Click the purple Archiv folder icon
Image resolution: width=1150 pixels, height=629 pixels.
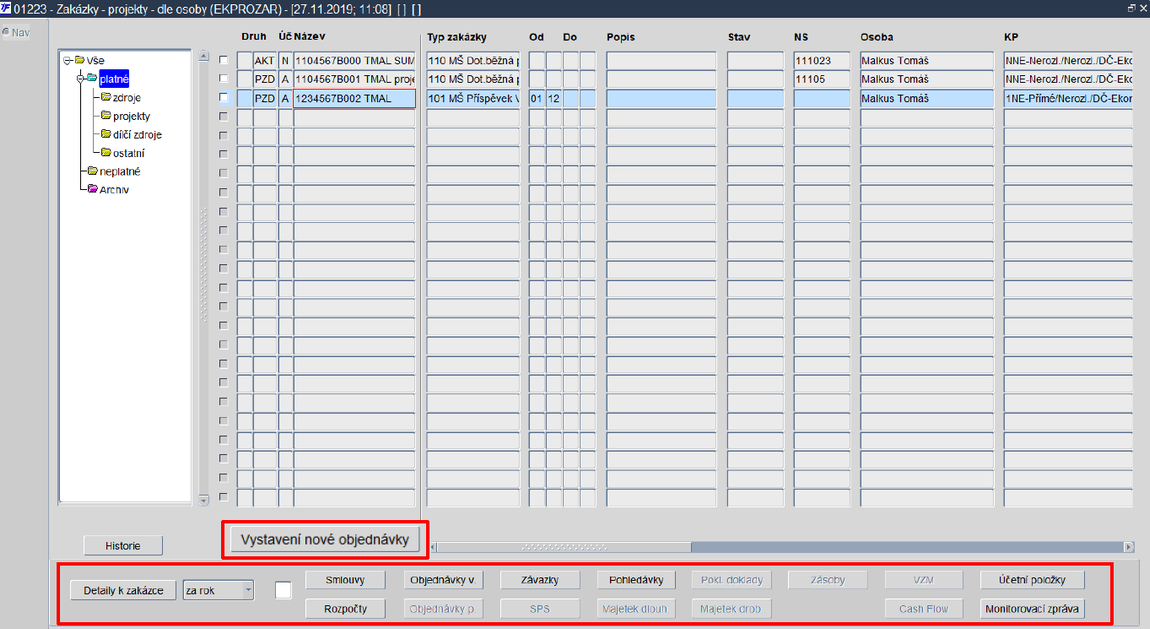point(92,189)
